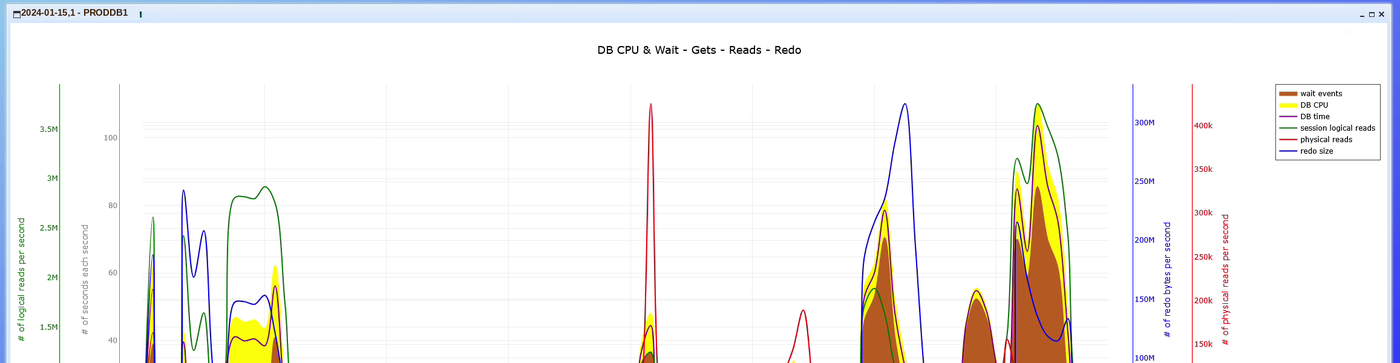Click the '80' gray axis tick label
The image size is (1400, 363).
click(x=113, y=206)
